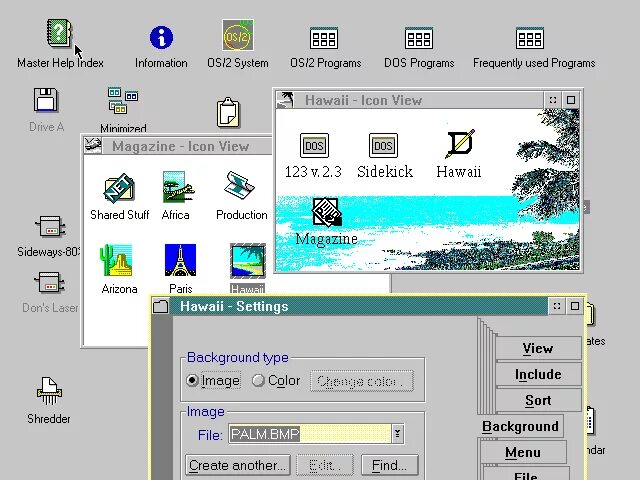
Task: Click the Magazine - Icon View title bar
Action: click(x=187, y=146)
